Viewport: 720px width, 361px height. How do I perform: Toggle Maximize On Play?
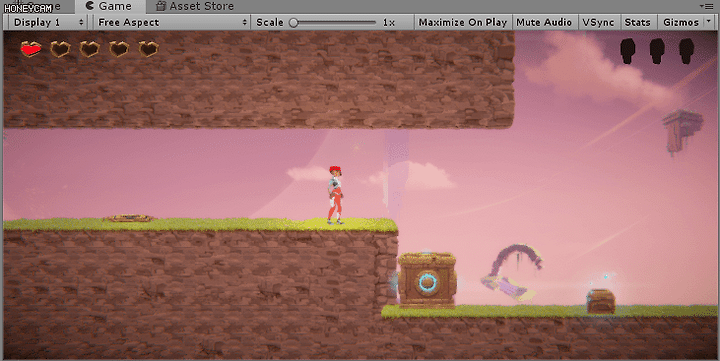click(463, 23)
